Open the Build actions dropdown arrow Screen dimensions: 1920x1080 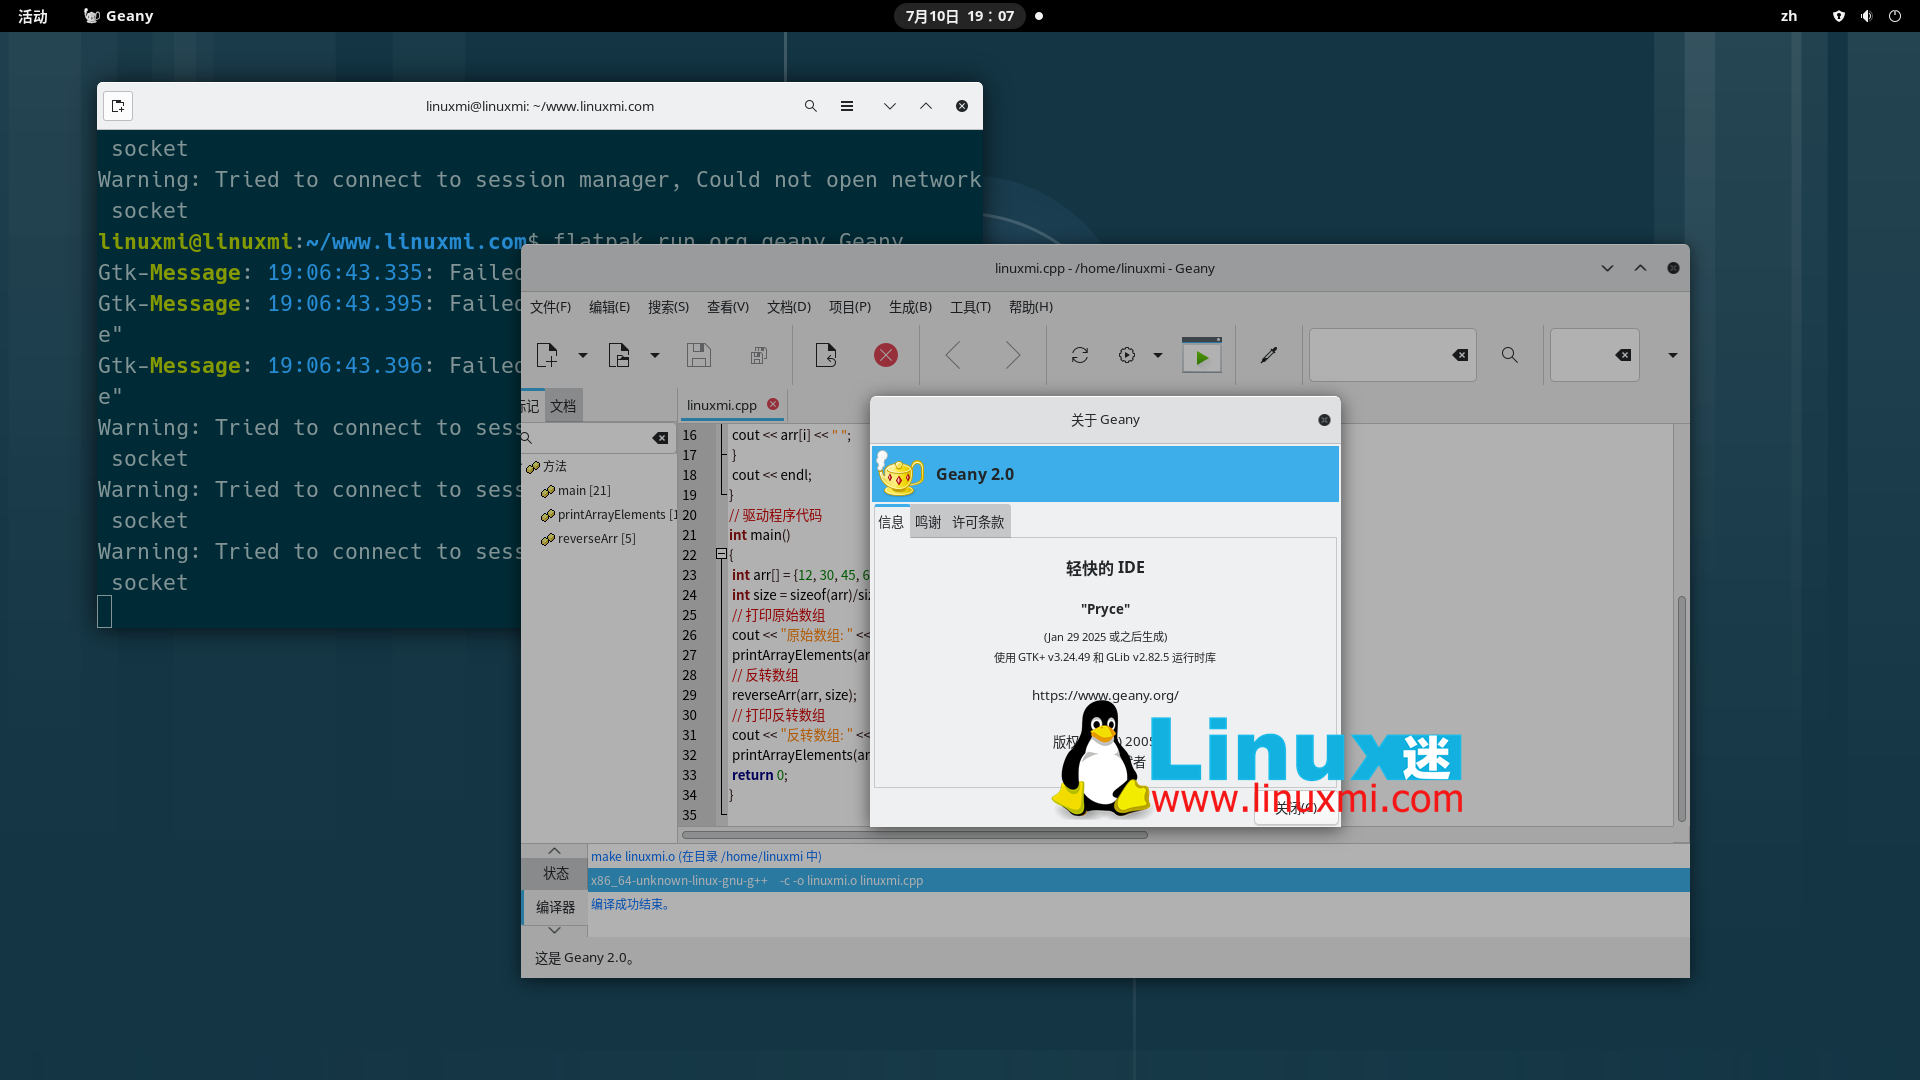pyautogui.click(x=1158, y=355)
